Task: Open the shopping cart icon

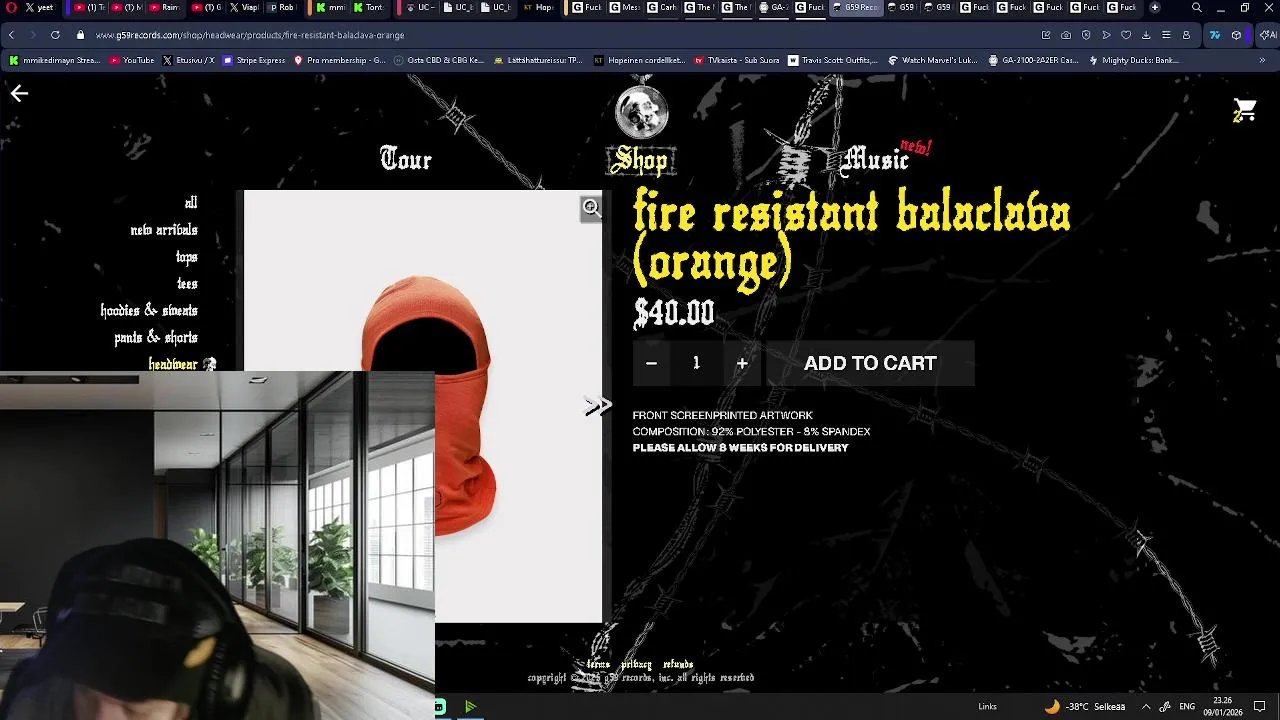Action: 1245,110
